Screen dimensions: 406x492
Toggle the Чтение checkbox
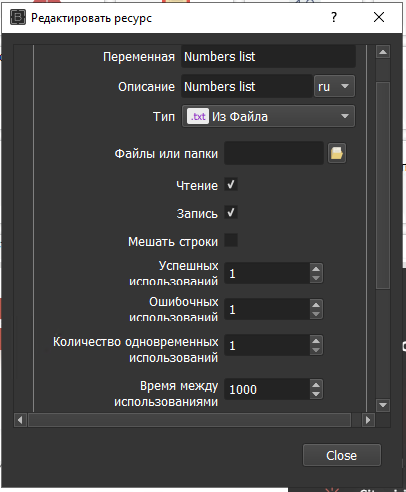(231, 185)
